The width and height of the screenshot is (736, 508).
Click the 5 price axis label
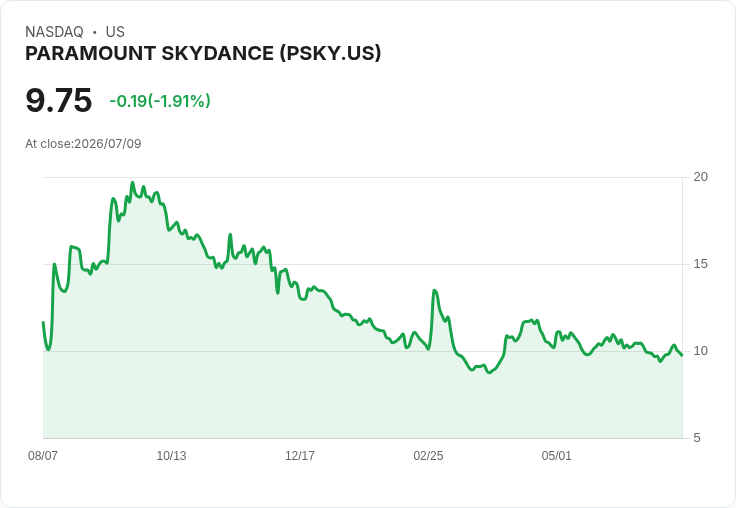click(697, 438)
